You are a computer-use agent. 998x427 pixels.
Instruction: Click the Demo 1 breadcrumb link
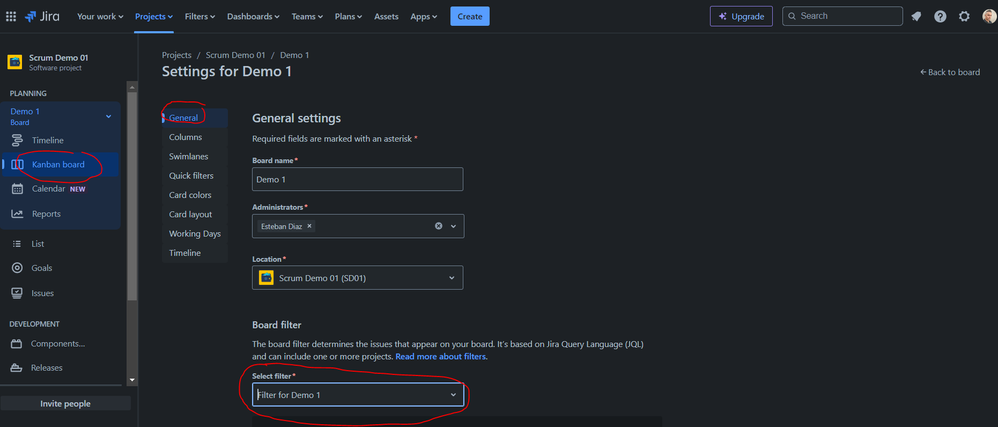(x=295, y=55)
